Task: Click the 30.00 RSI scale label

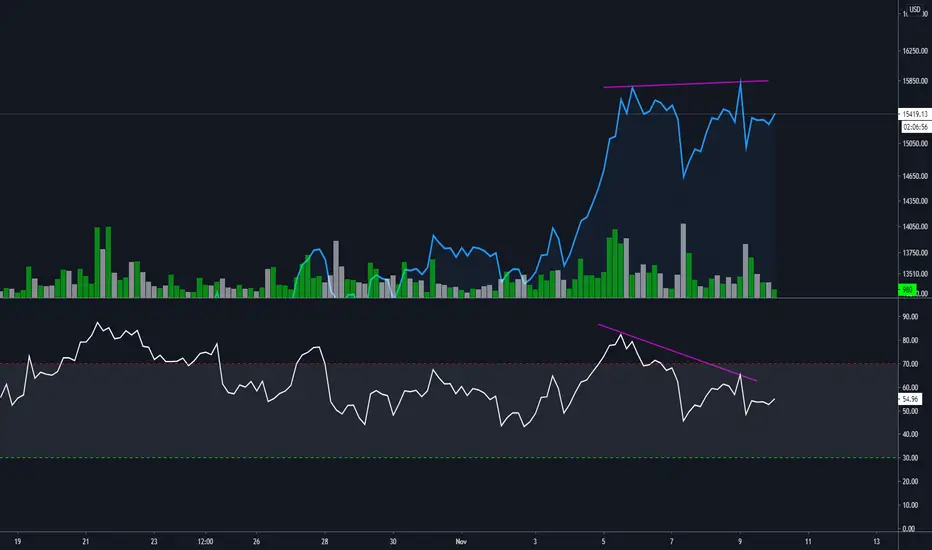Action: 910,458
